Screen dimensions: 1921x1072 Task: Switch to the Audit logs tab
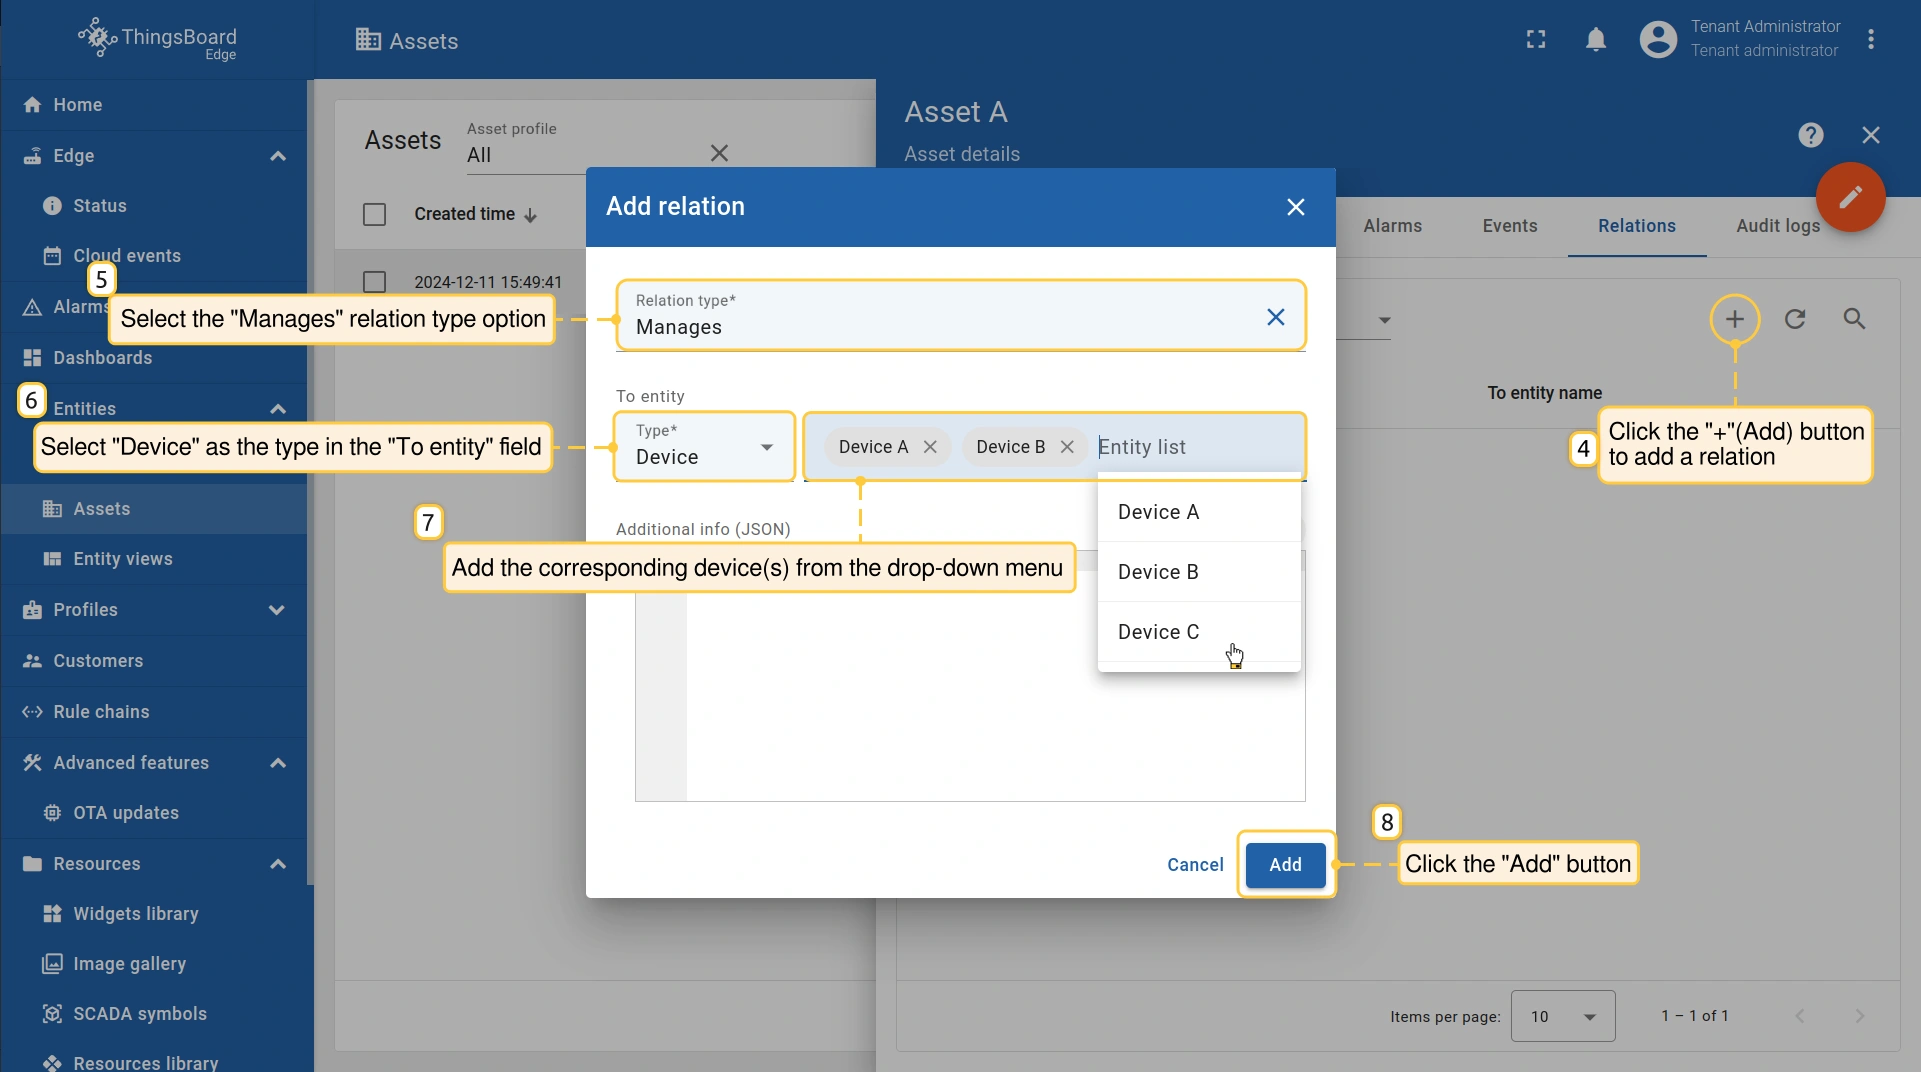point(1777,226)
